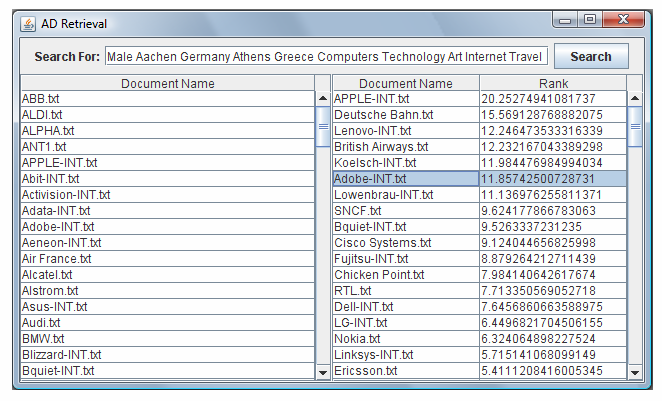The width and height of the screenshot is (662, 401).
Task: Click the Rank column header
Action: tap(553, 83)
